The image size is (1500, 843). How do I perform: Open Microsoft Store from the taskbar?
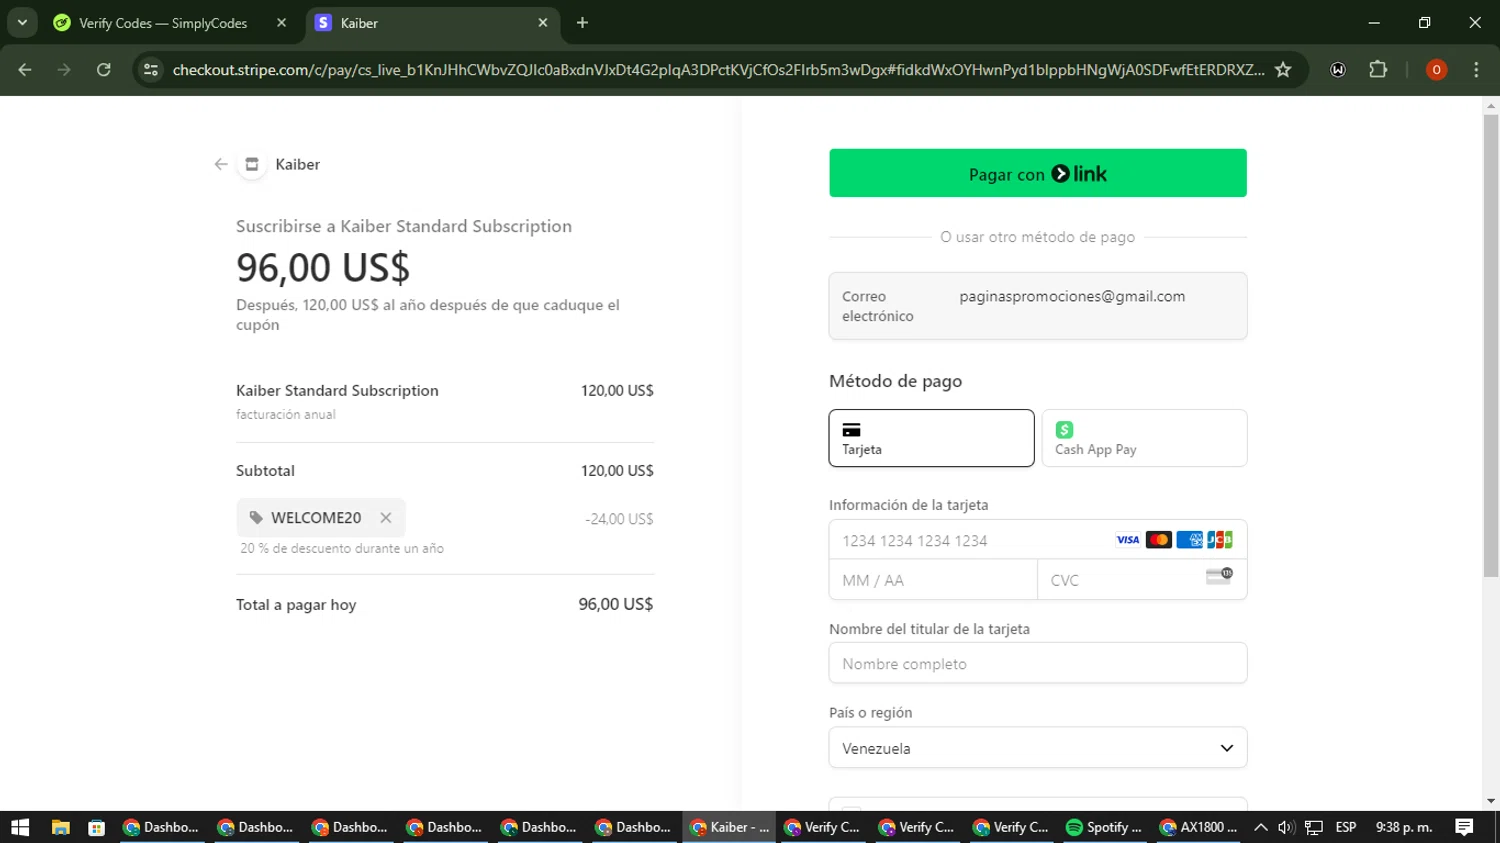point(96,827)
